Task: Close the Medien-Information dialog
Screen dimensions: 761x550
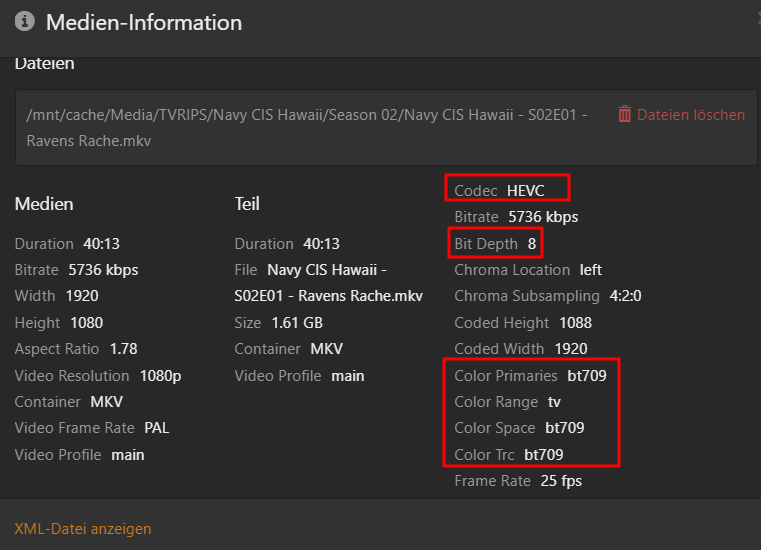Action: tap(758, 19)
